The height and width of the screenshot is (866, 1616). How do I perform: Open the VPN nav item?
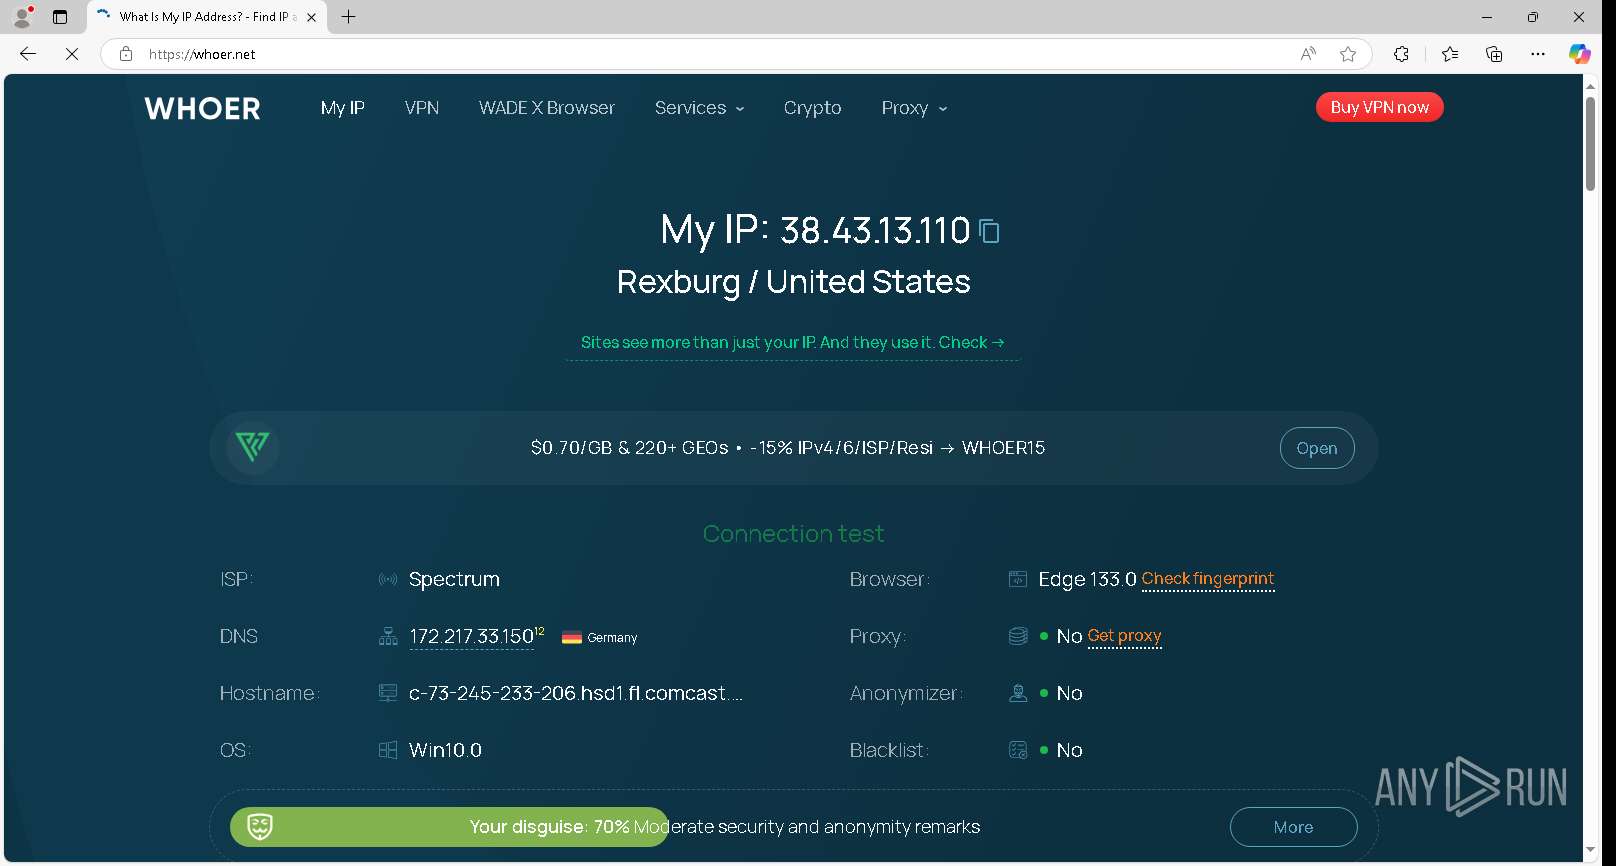pos(422,108)
